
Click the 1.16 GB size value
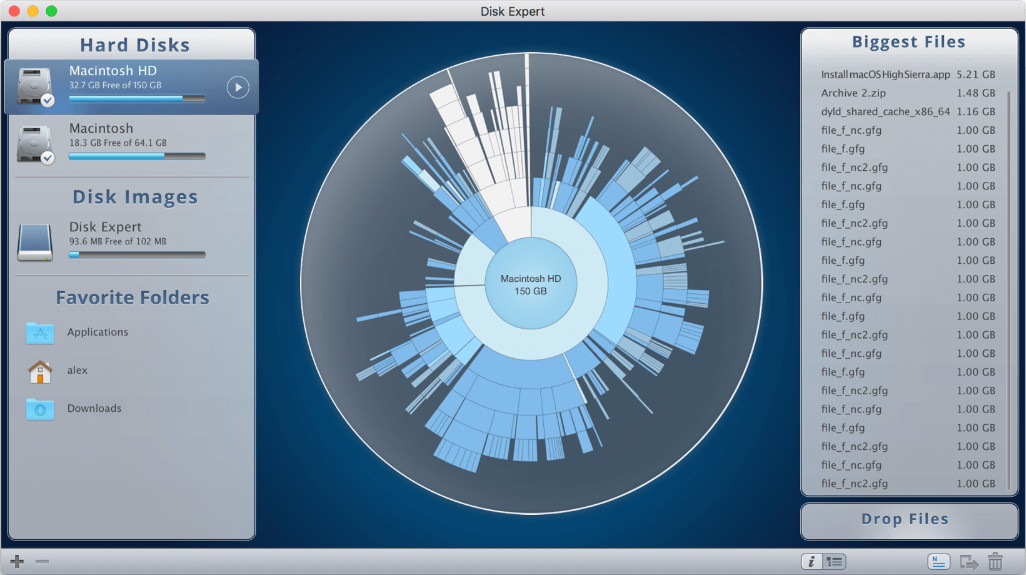976,112
